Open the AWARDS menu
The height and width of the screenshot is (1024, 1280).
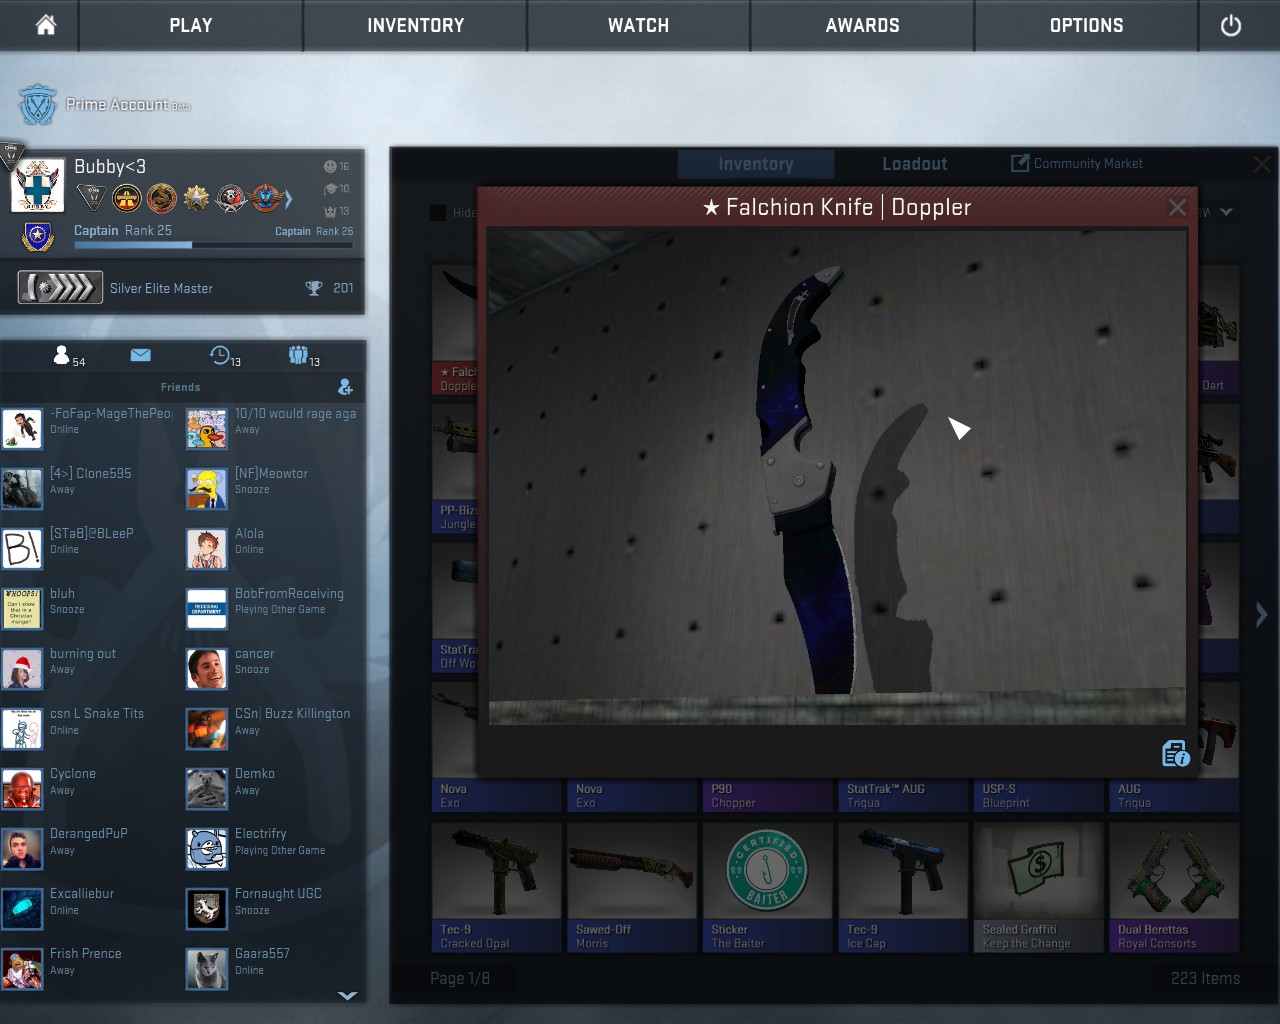pyautogui.click(x=863, y=25)
